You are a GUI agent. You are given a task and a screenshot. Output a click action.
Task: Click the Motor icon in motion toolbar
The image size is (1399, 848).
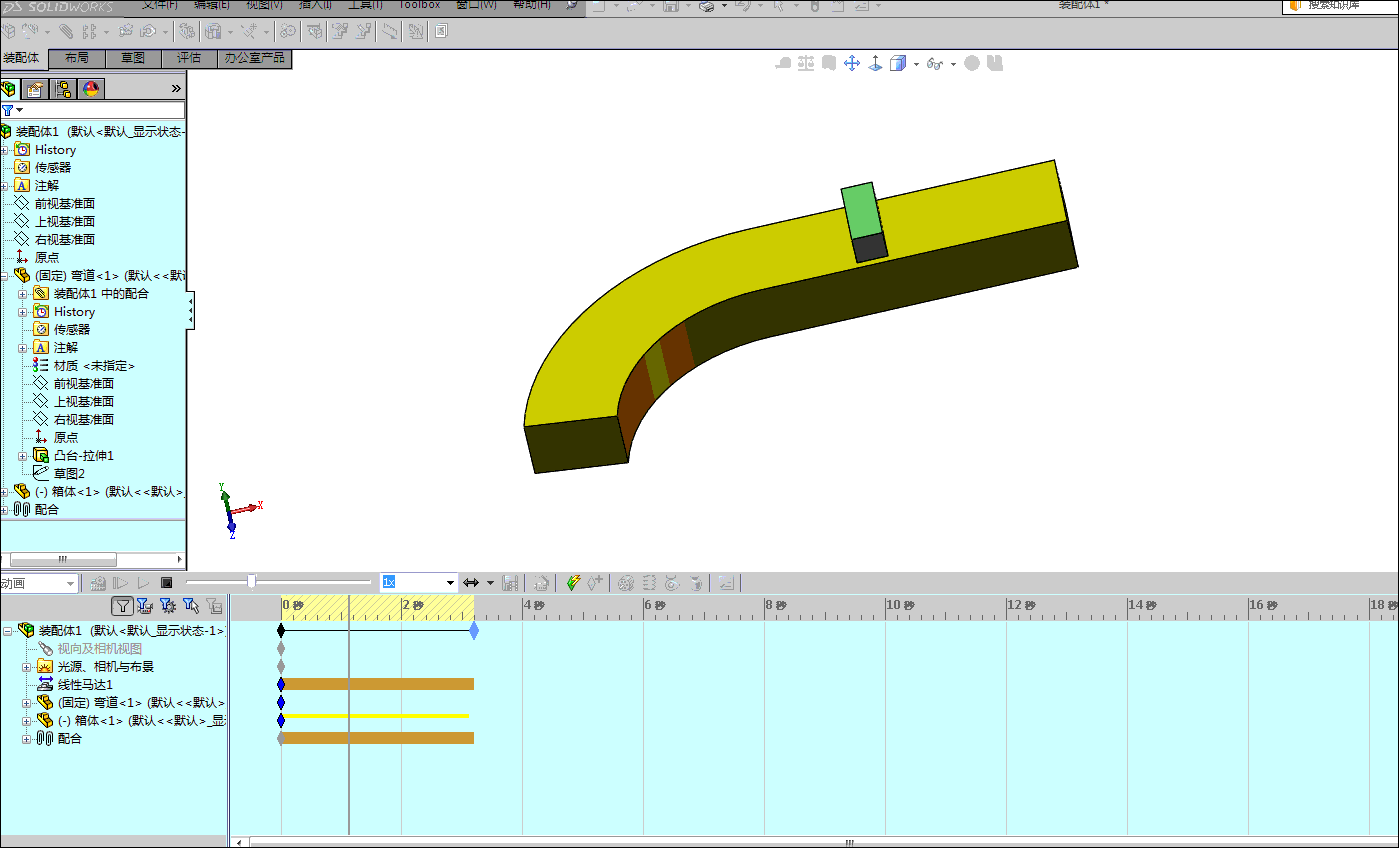point(626,582)
